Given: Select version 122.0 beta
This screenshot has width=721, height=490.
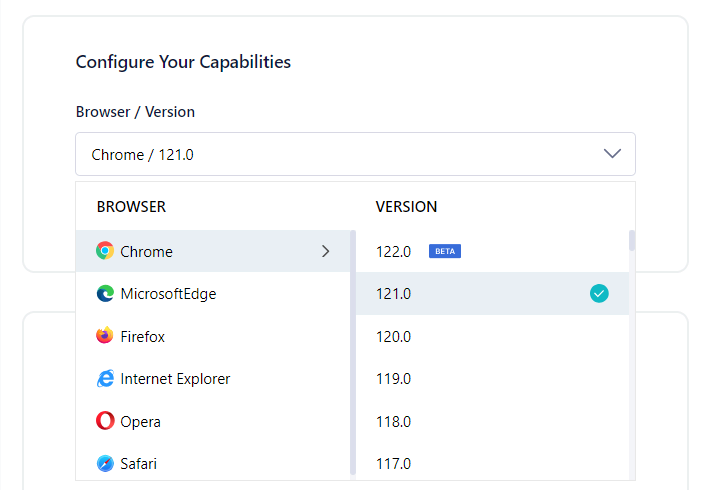Looking at the screenshot, I should pos(492,251).
